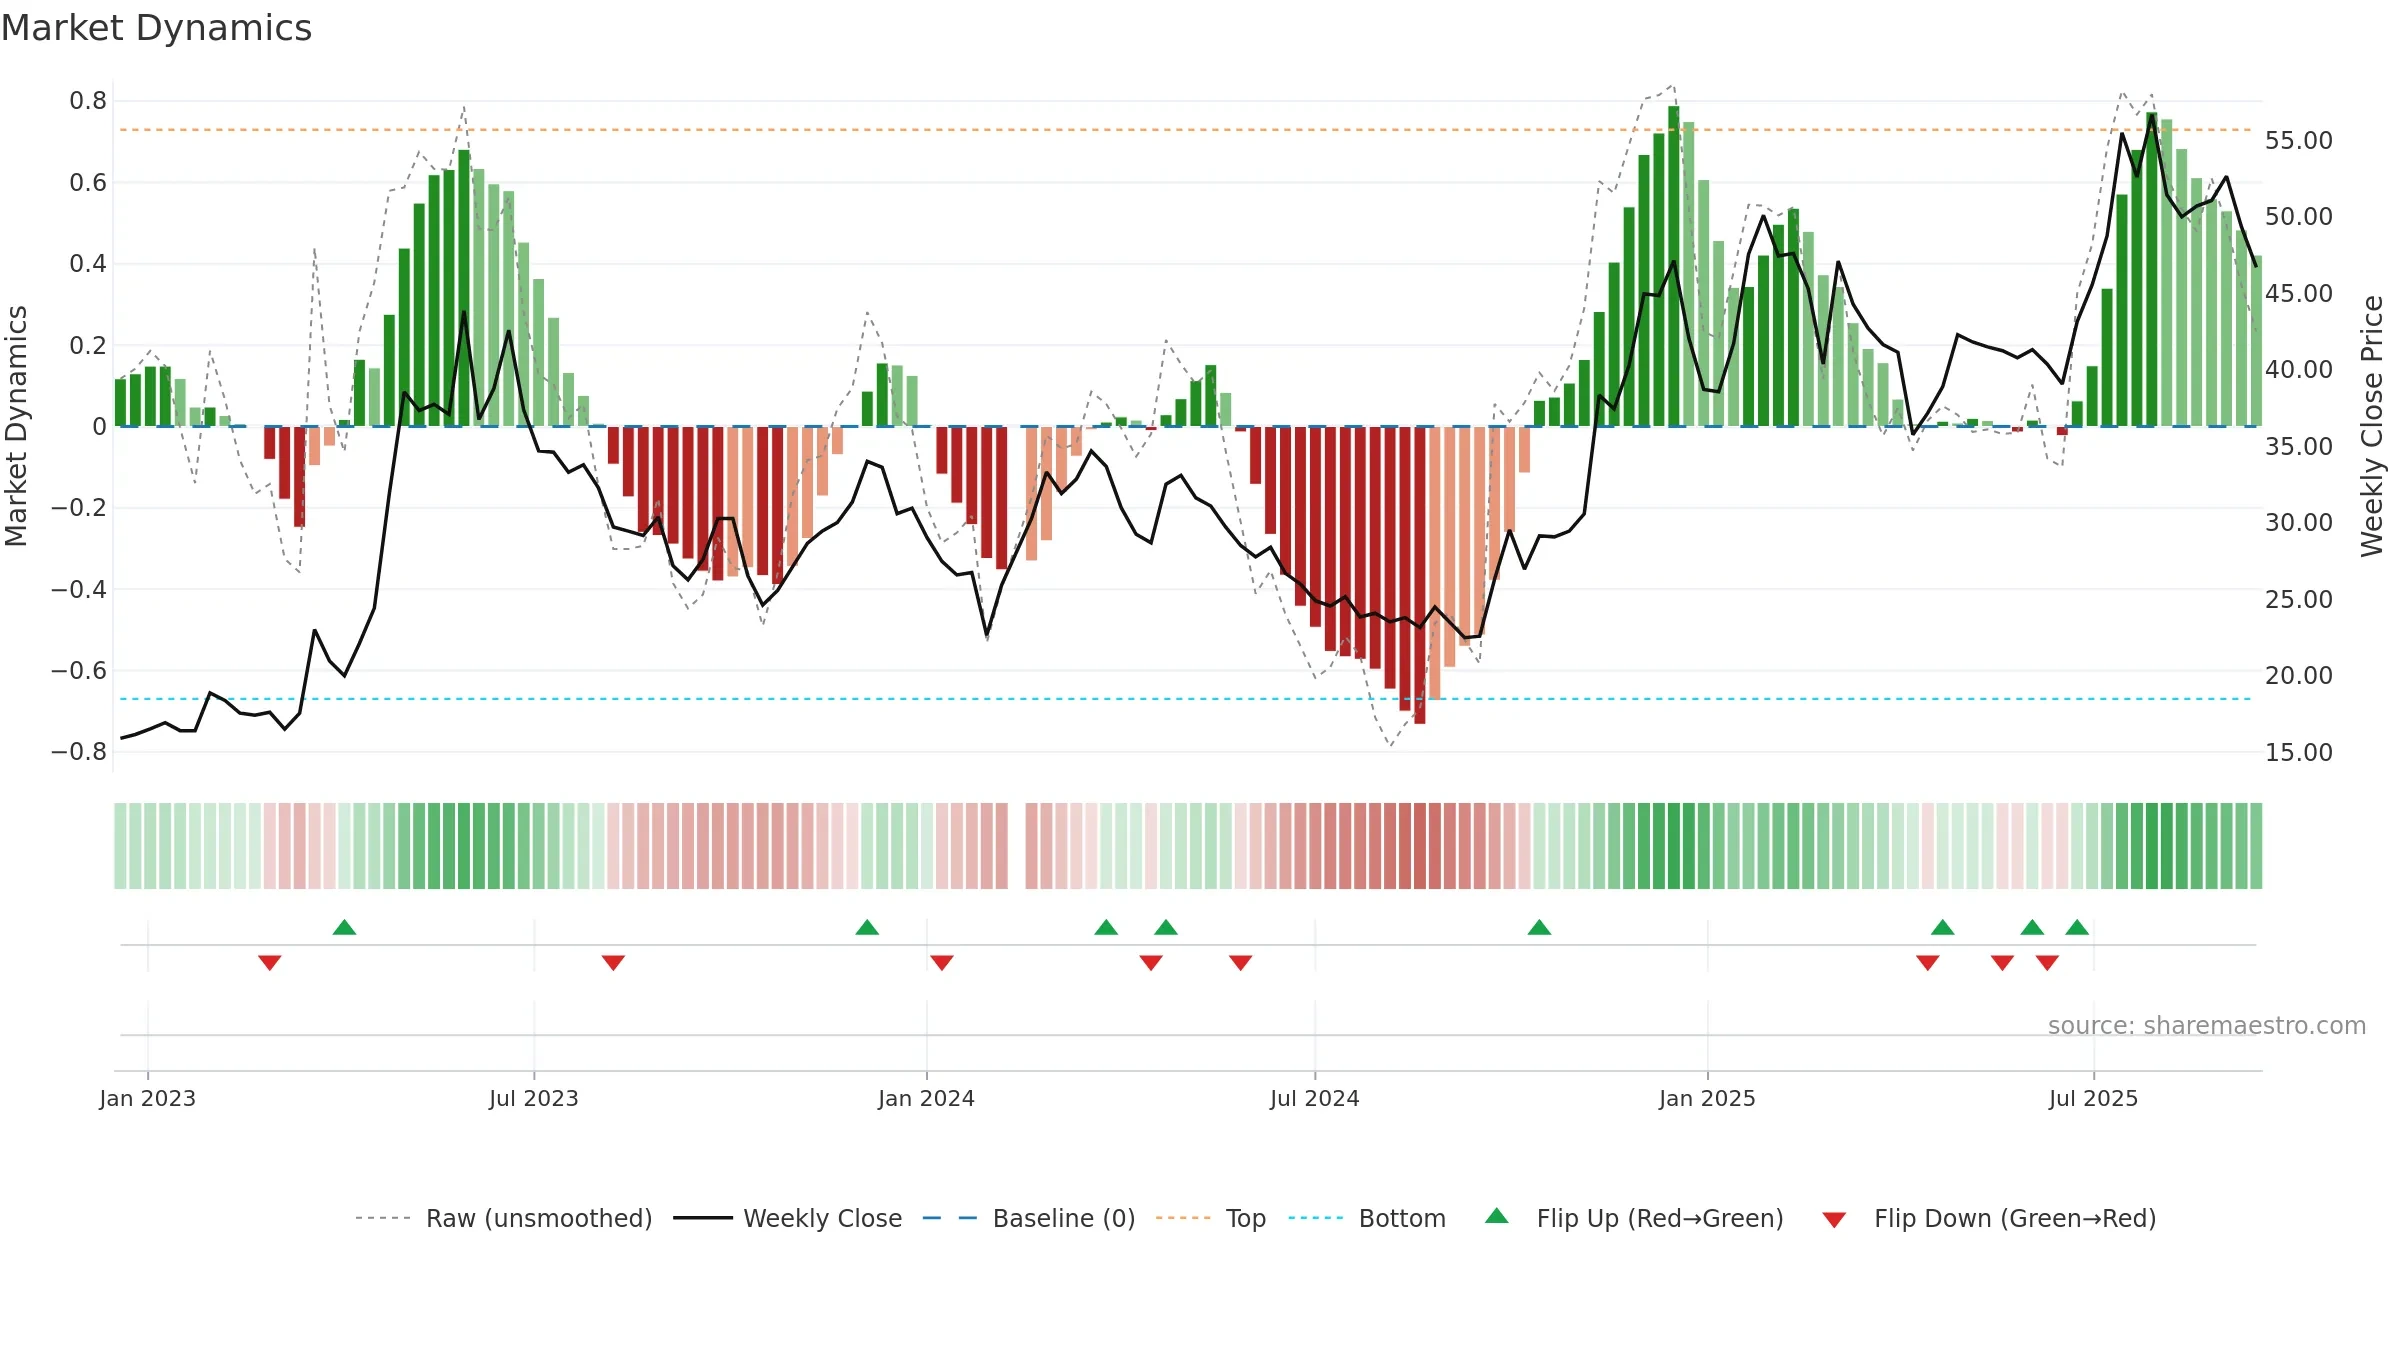Click the Jul 2023 x-axis label
This screenshot has width=2400, height=1350.
point(534,1098)
